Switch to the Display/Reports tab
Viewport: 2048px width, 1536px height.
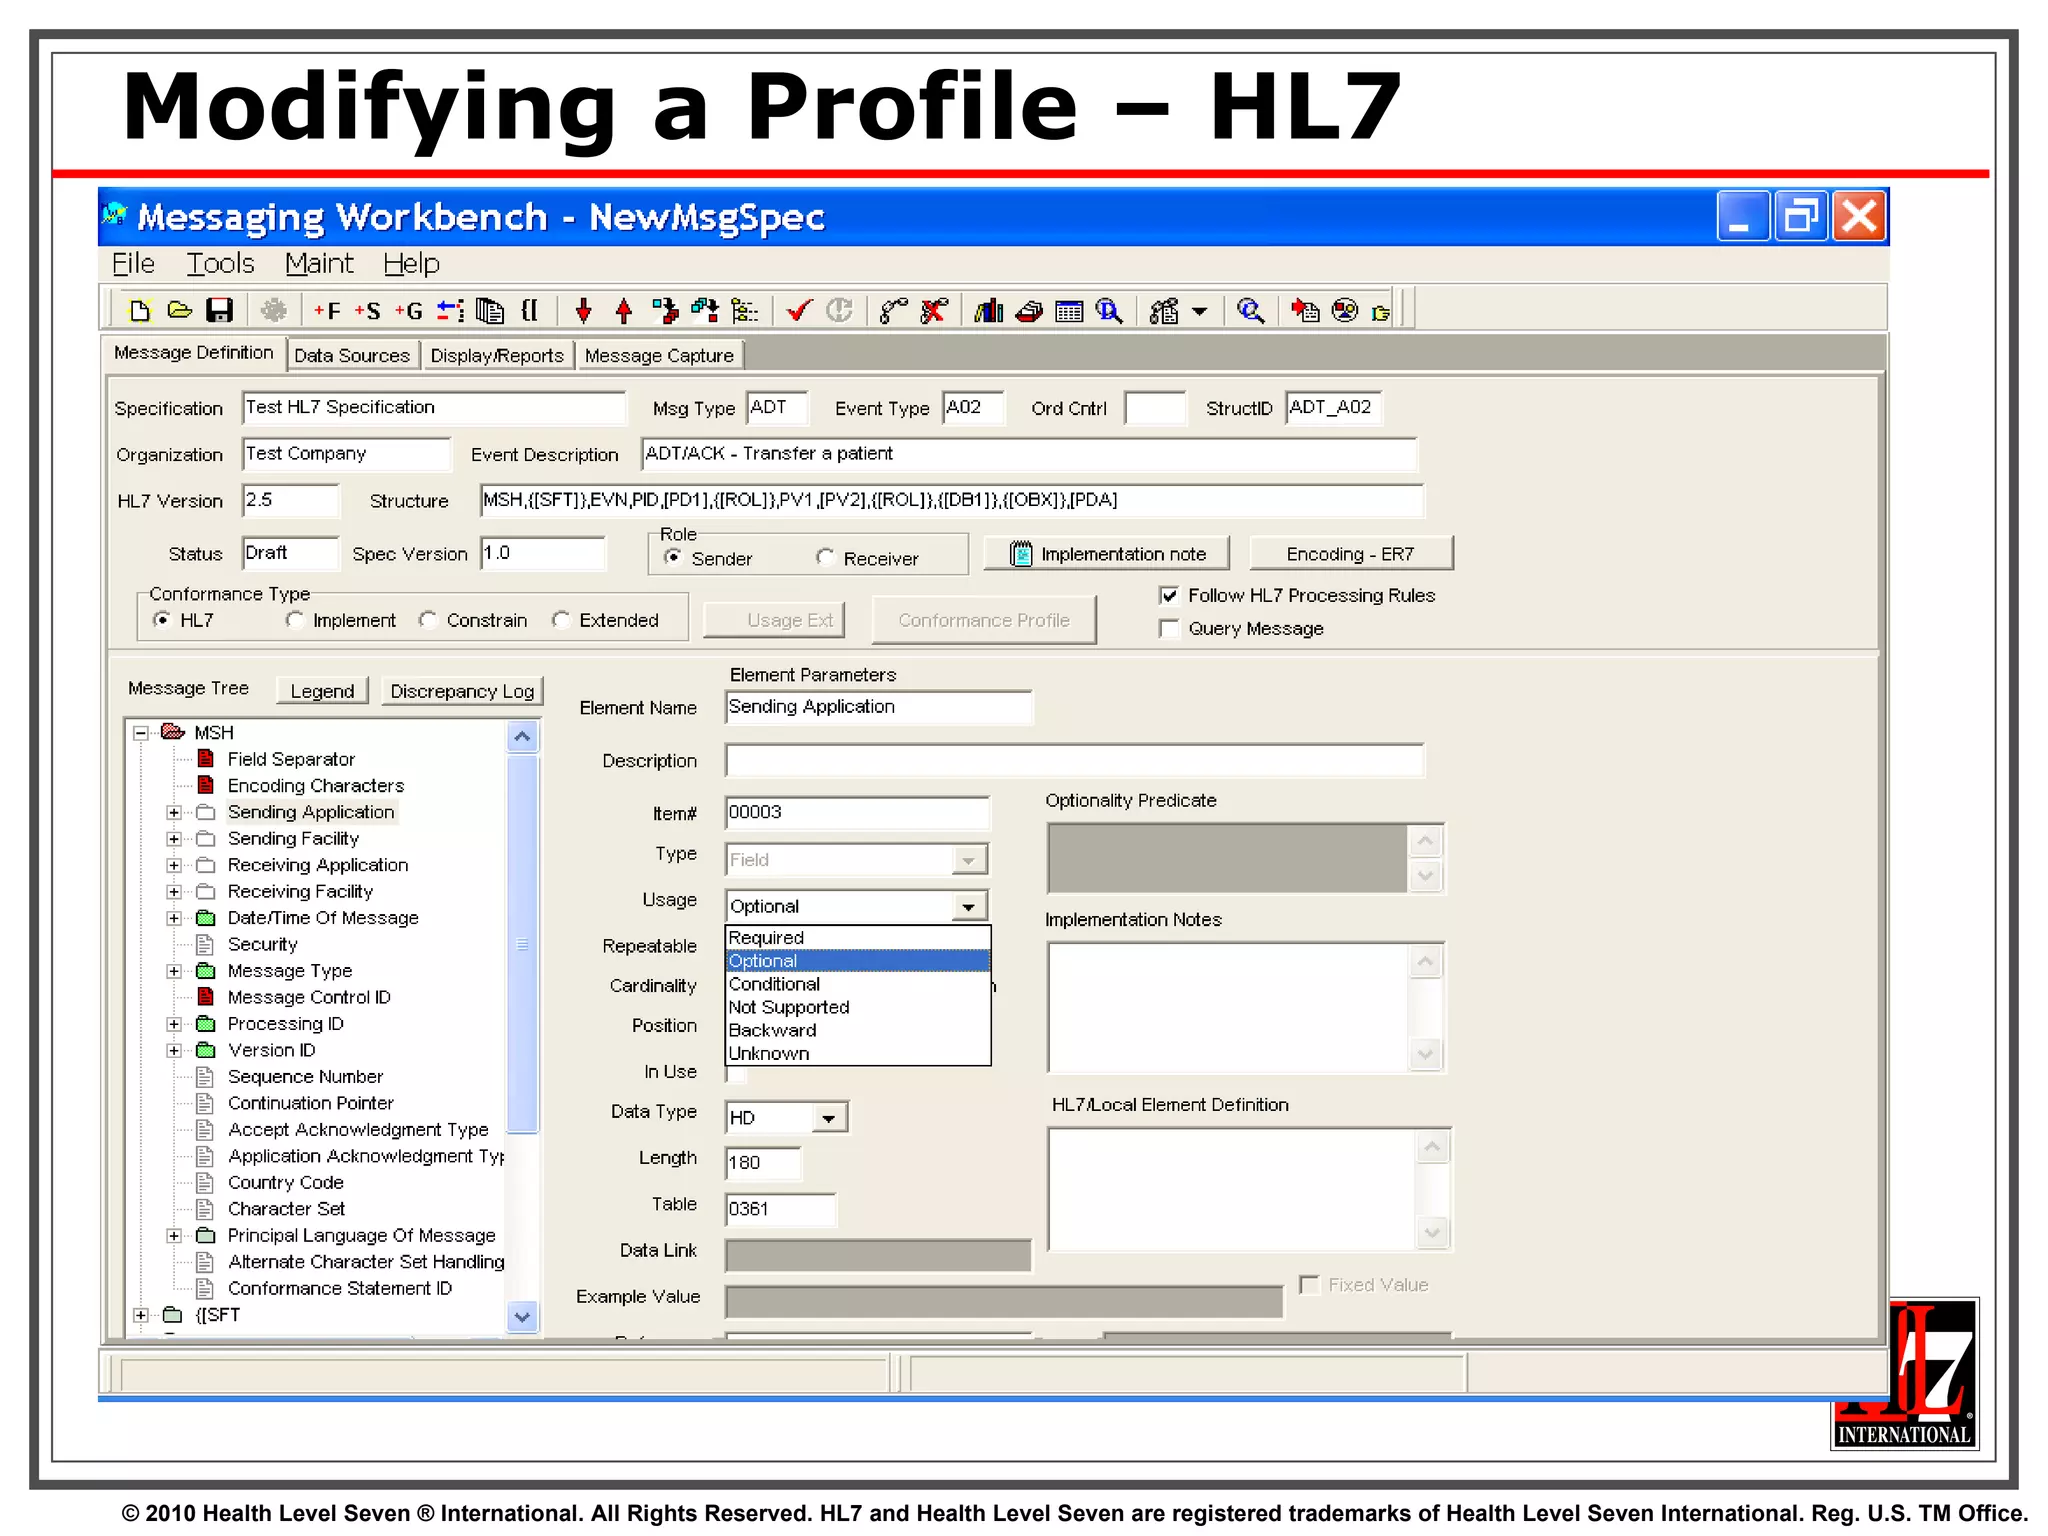(497, 355)
